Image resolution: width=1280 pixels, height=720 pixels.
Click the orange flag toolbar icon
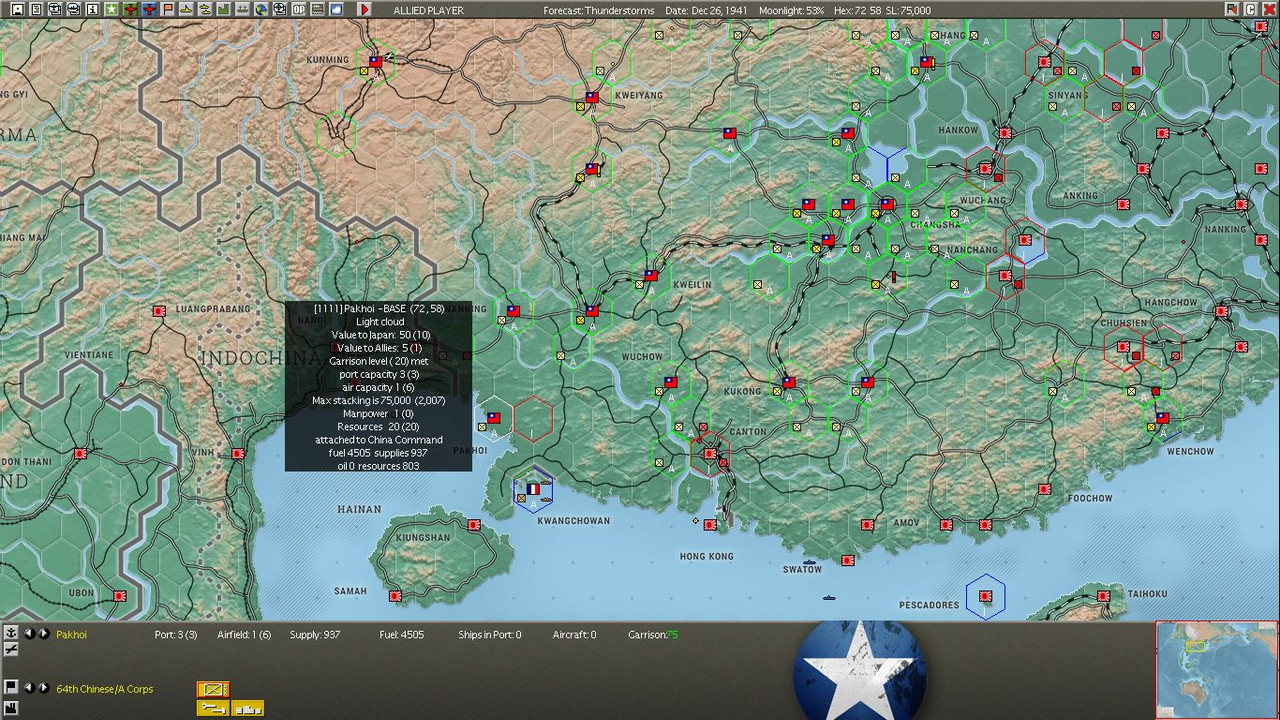pos(168,10)
